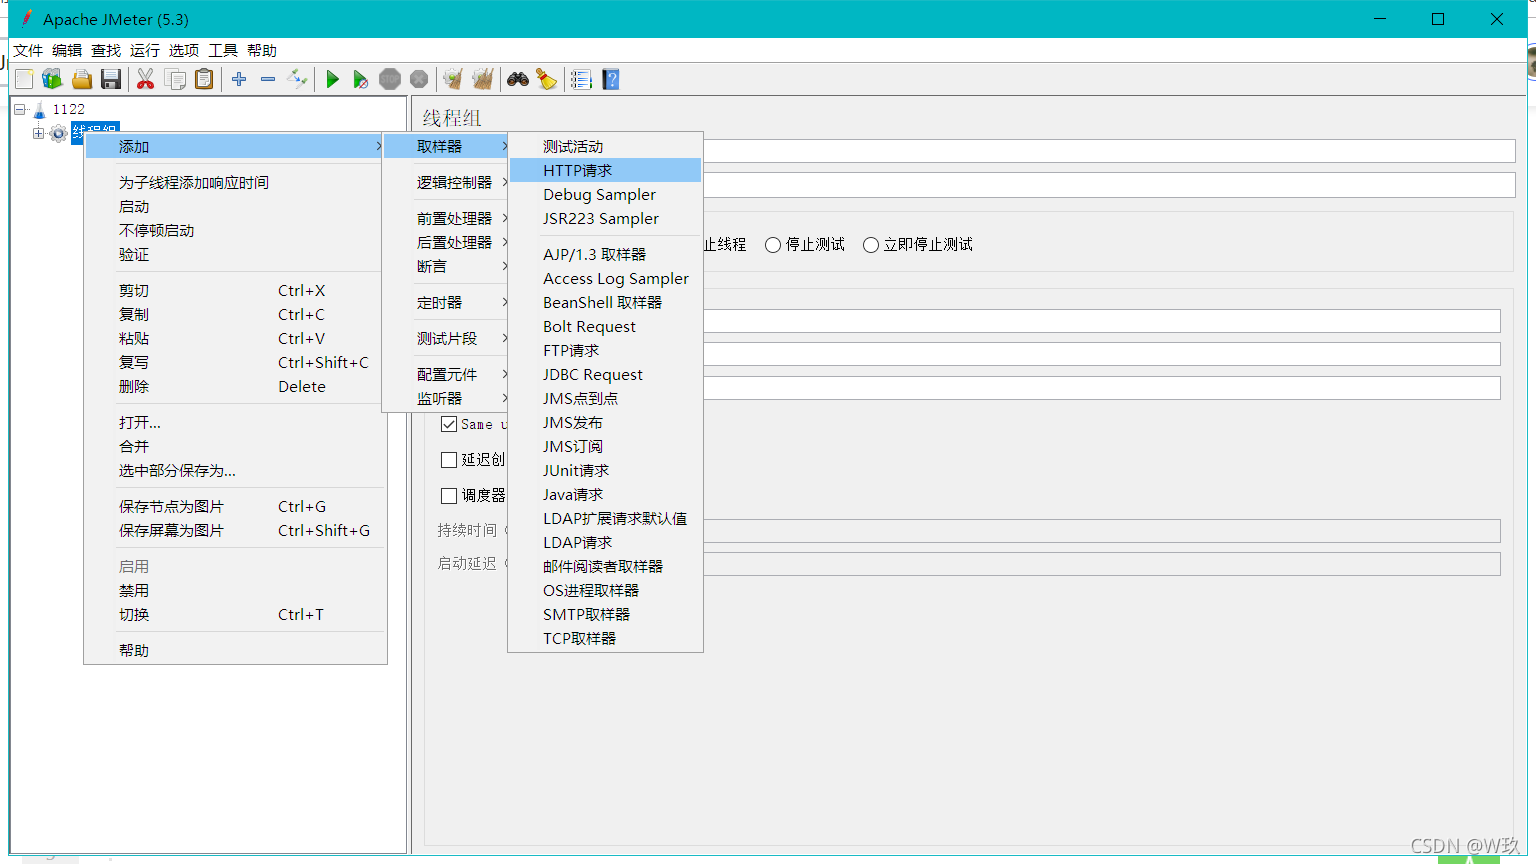The image size is (1536, 864).
Task: Click 删除 in context menu
Action: [235, 386]
